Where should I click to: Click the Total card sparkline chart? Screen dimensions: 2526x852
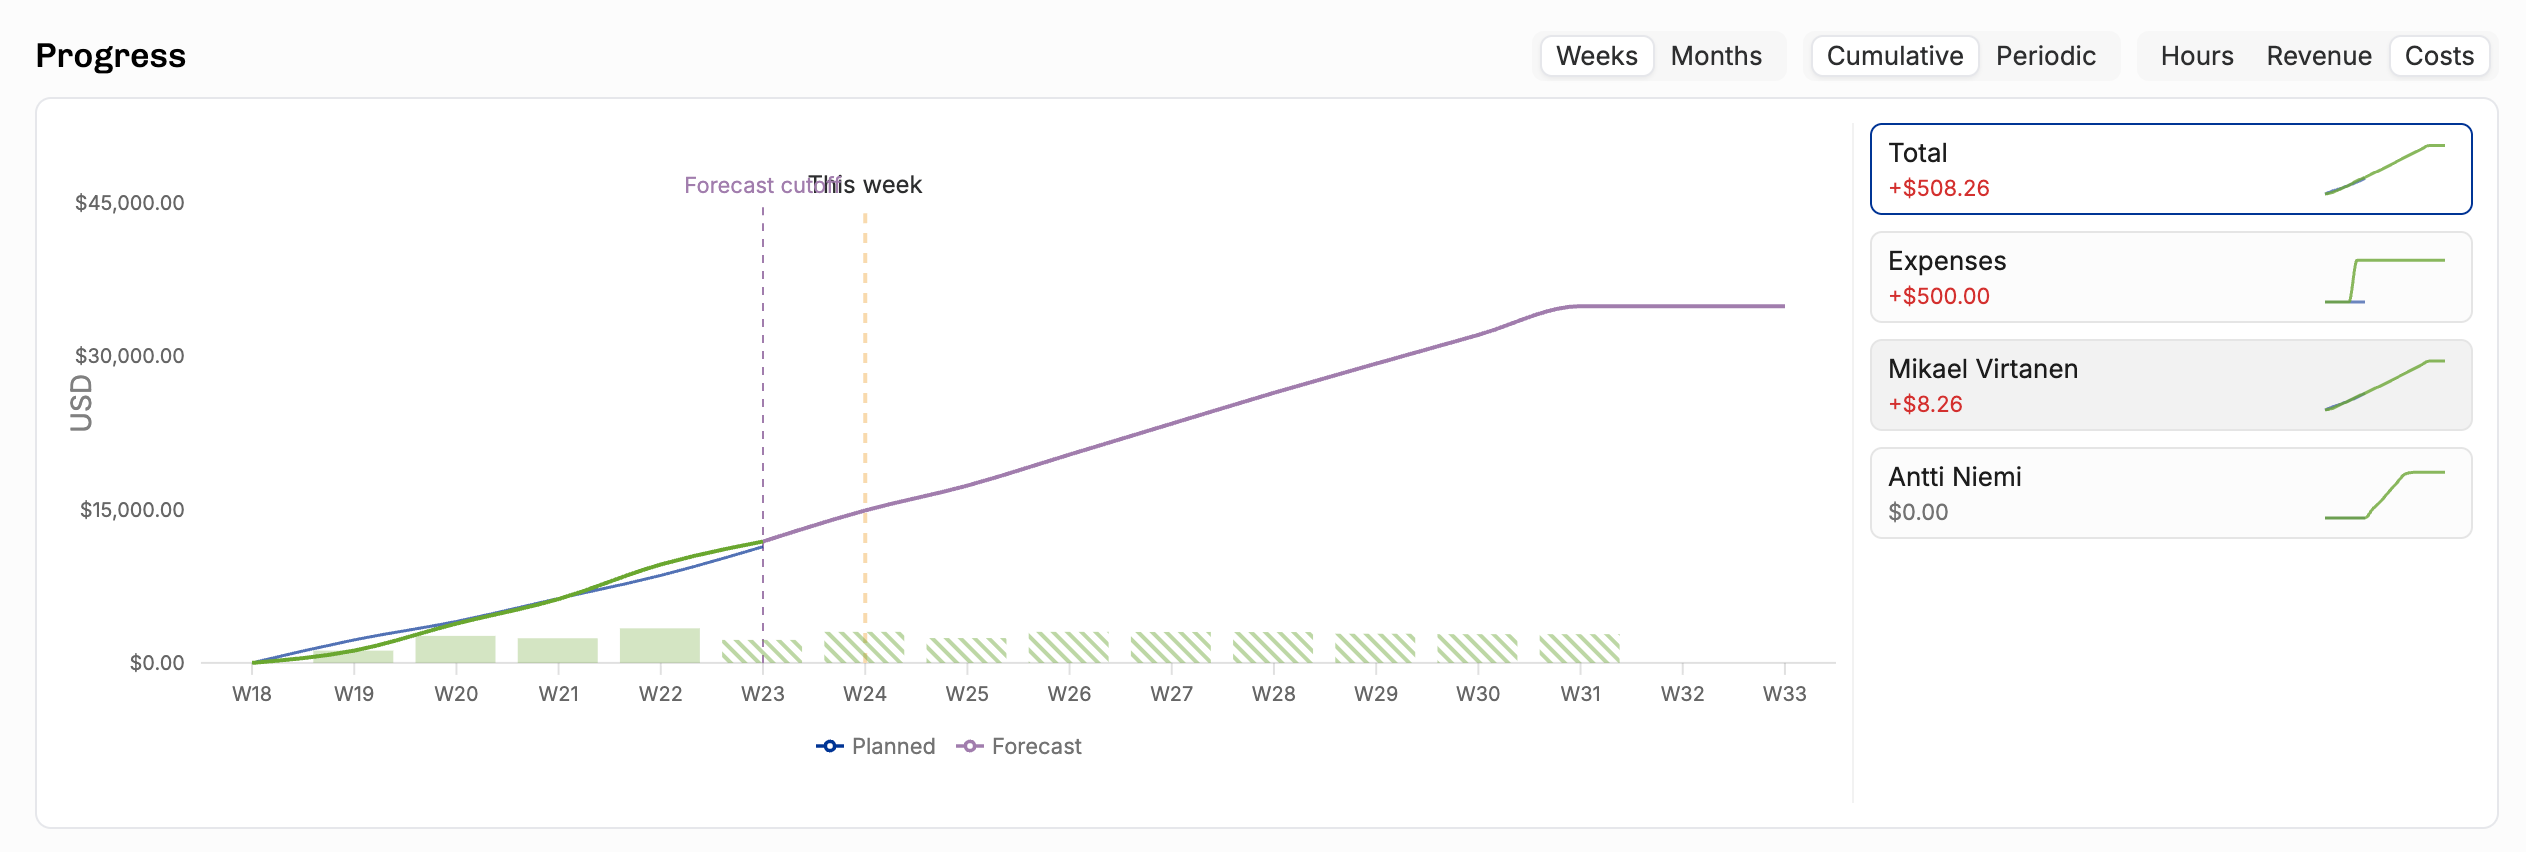tap(2385, 169)
